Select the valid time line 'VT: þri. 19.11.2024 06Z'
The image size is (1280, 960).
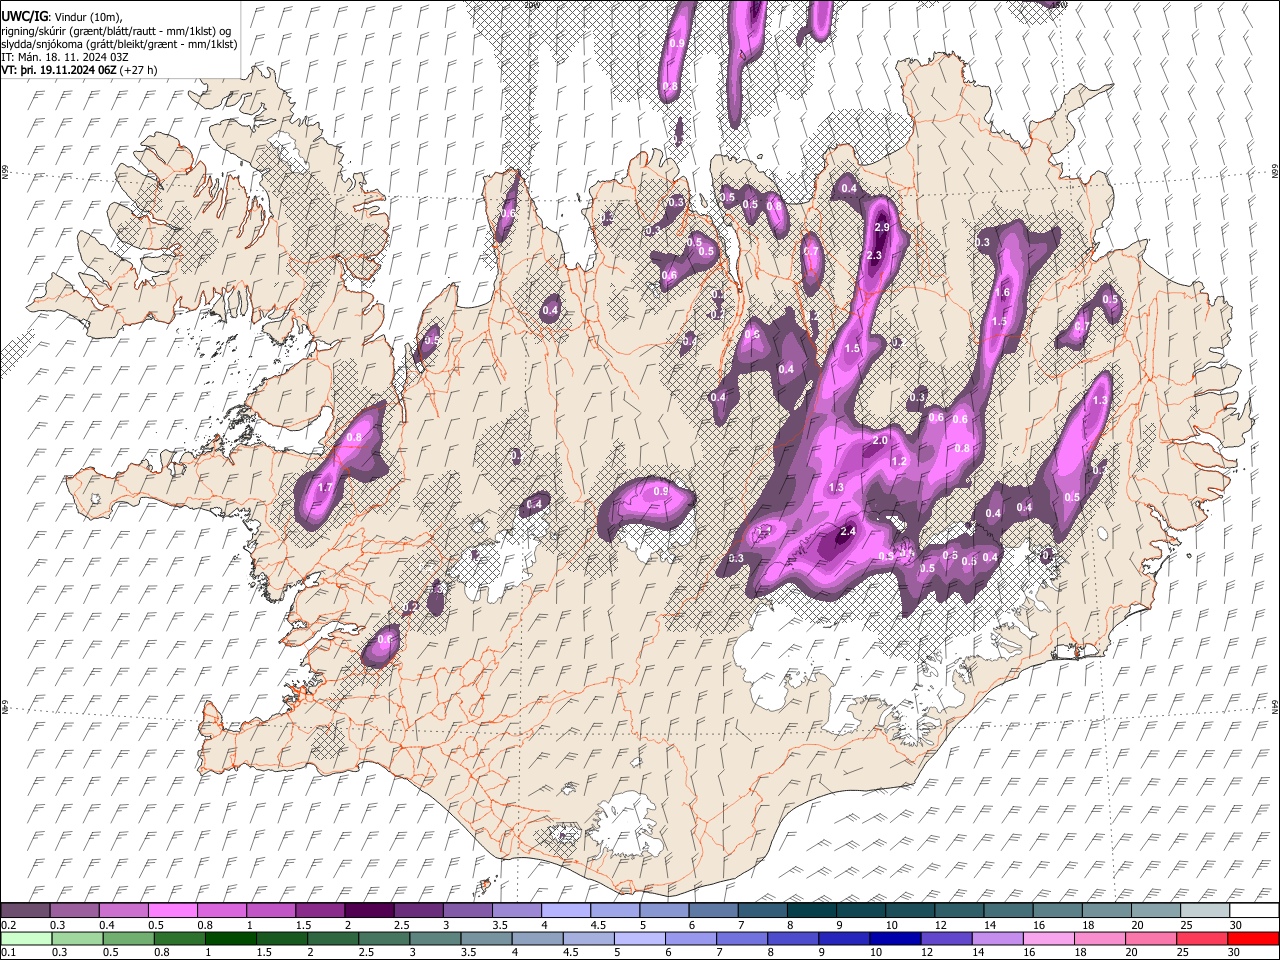pyautogui.click(x=59, y=71)
